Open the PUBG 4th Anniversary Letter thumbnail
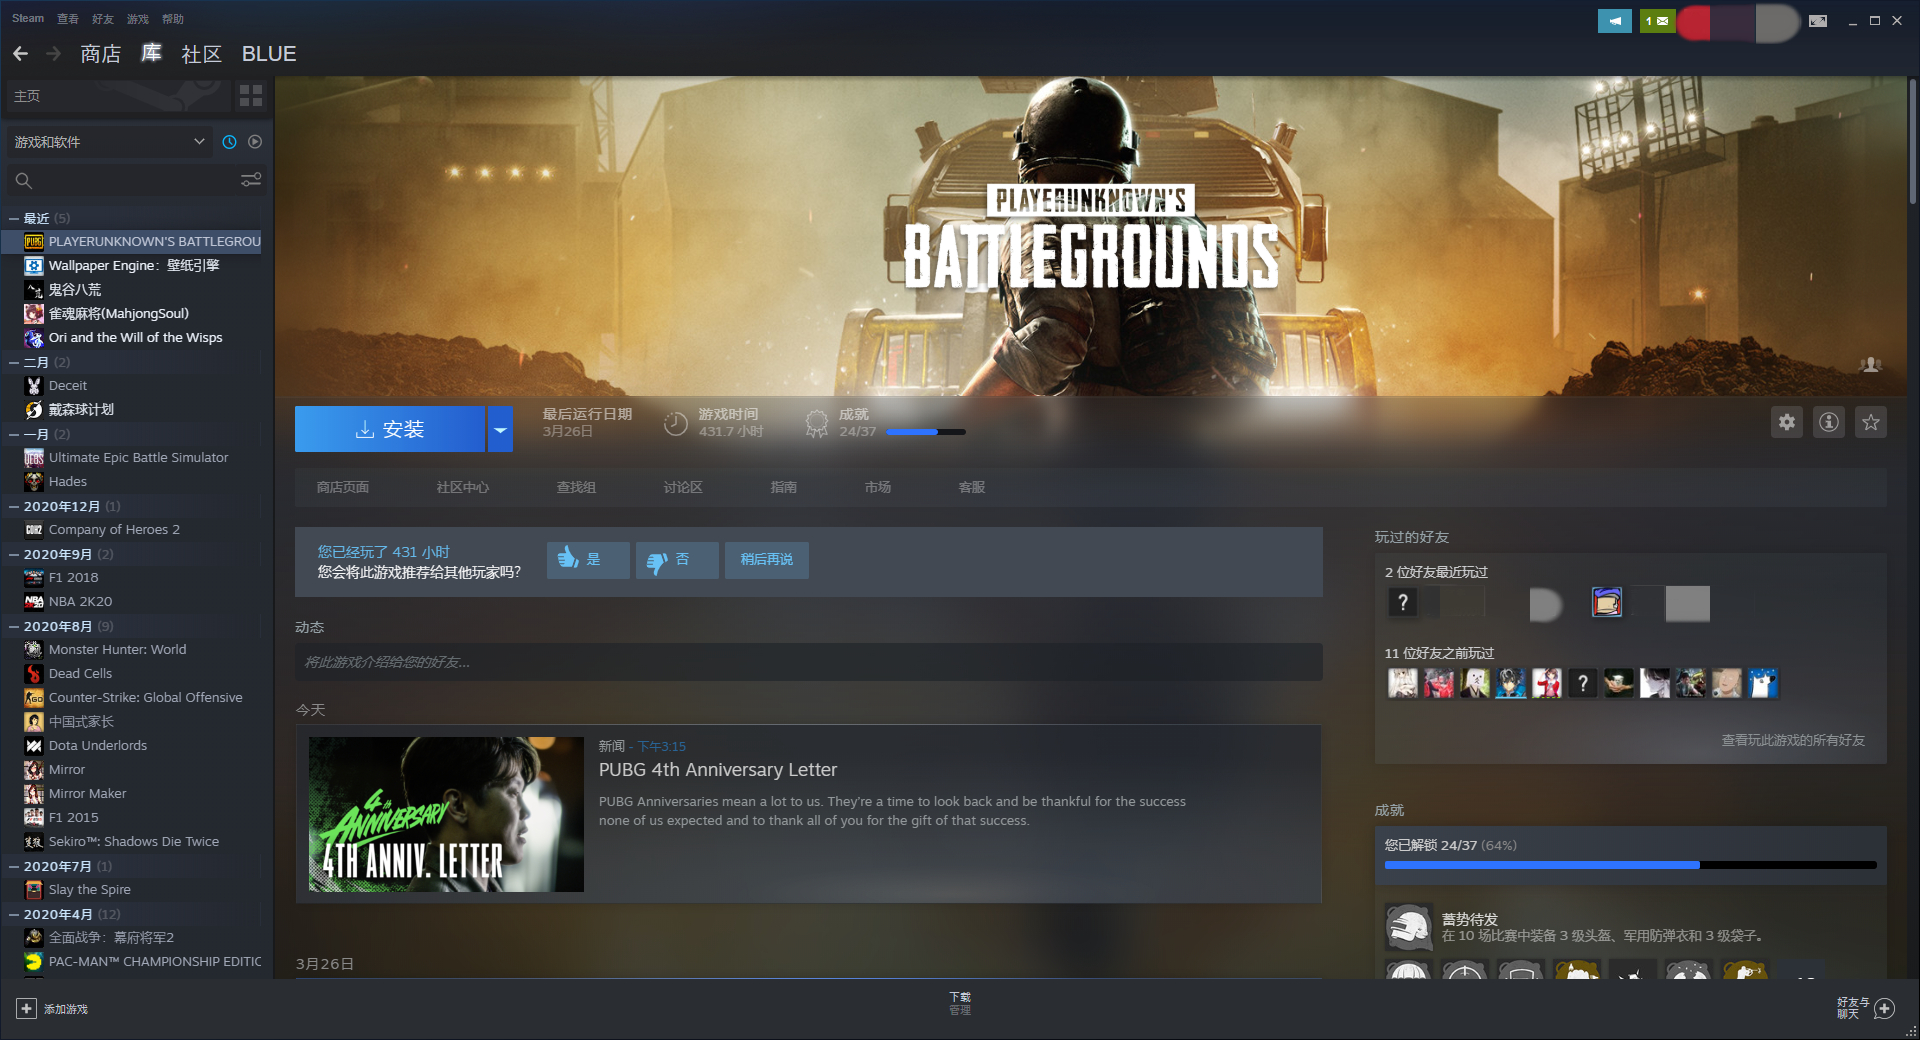The image size is (1920, 1040). pos(446,814)
